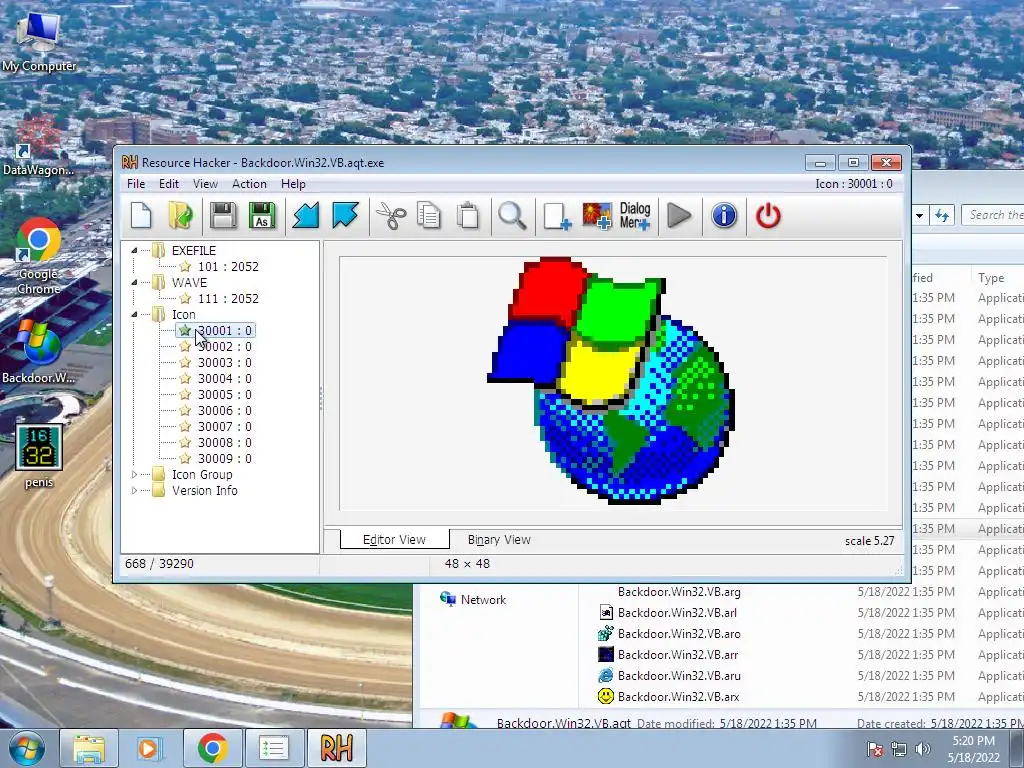Copy using the two-pages toolbar icon
The image size is (1024, 768).
coord(428,216)
